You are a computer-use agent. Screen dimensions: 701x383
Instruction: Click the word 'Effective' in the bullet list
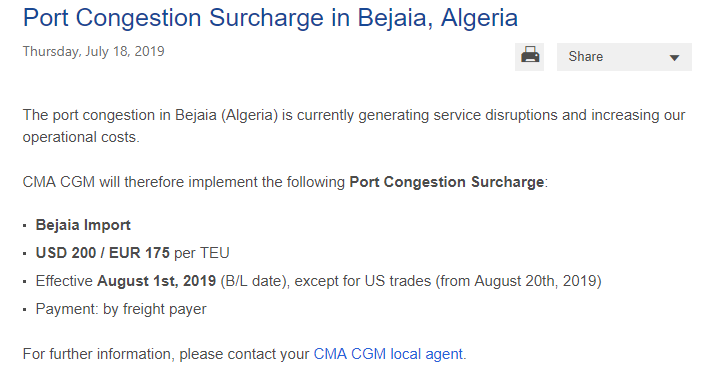point(64,281)
